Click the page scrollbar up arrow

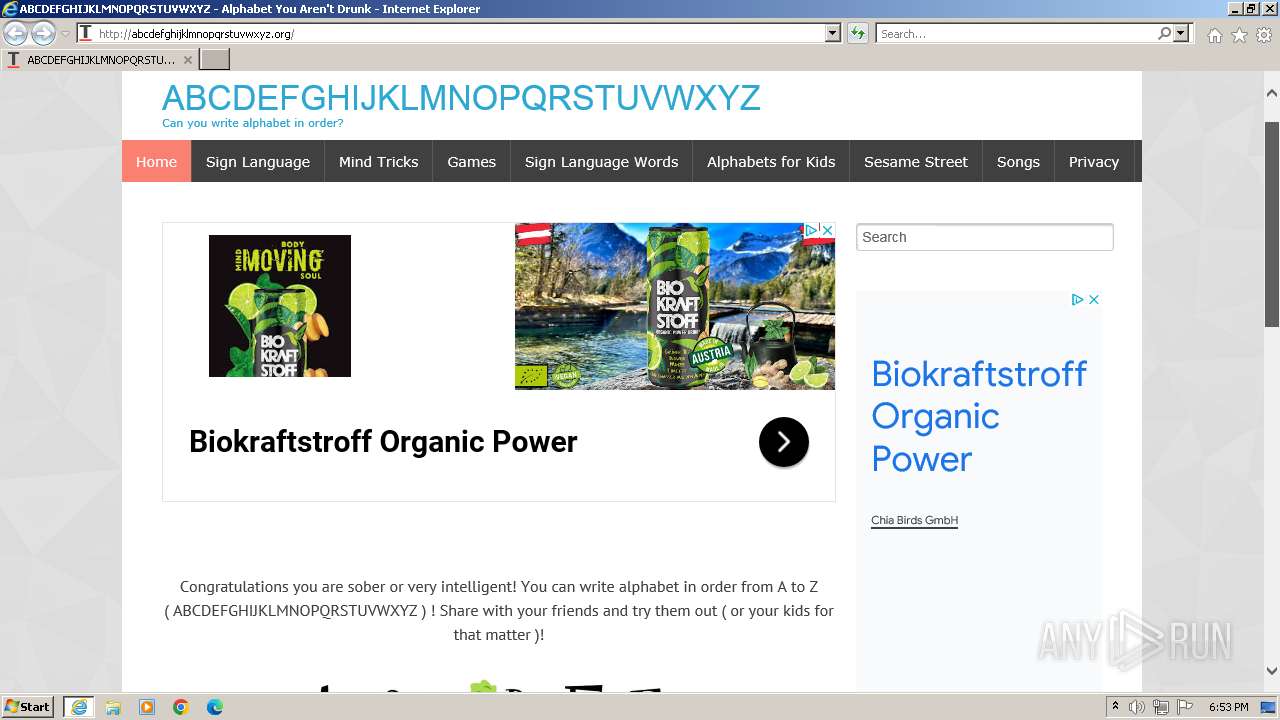click(x=1272, y=93)
